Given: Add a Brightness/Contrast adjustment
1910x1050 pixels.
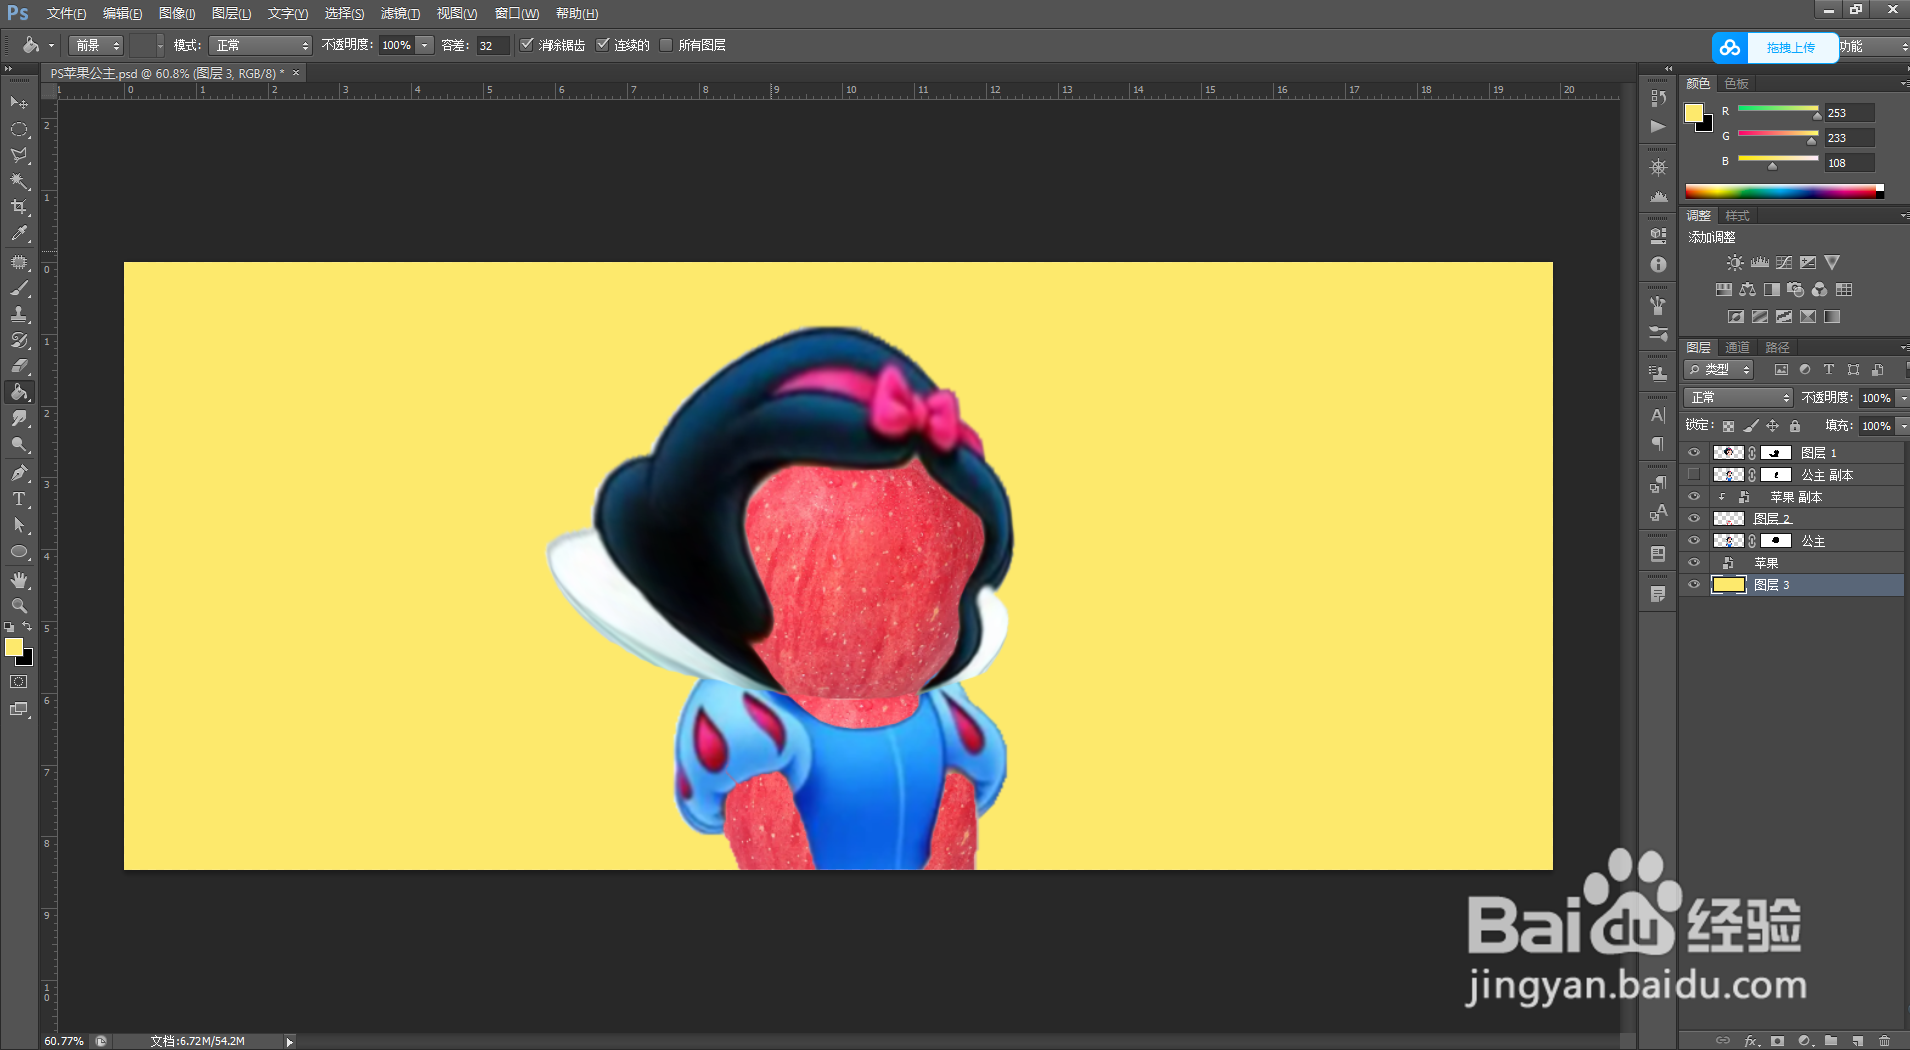Looking at the screenshot, I should tap(1735, 263).
